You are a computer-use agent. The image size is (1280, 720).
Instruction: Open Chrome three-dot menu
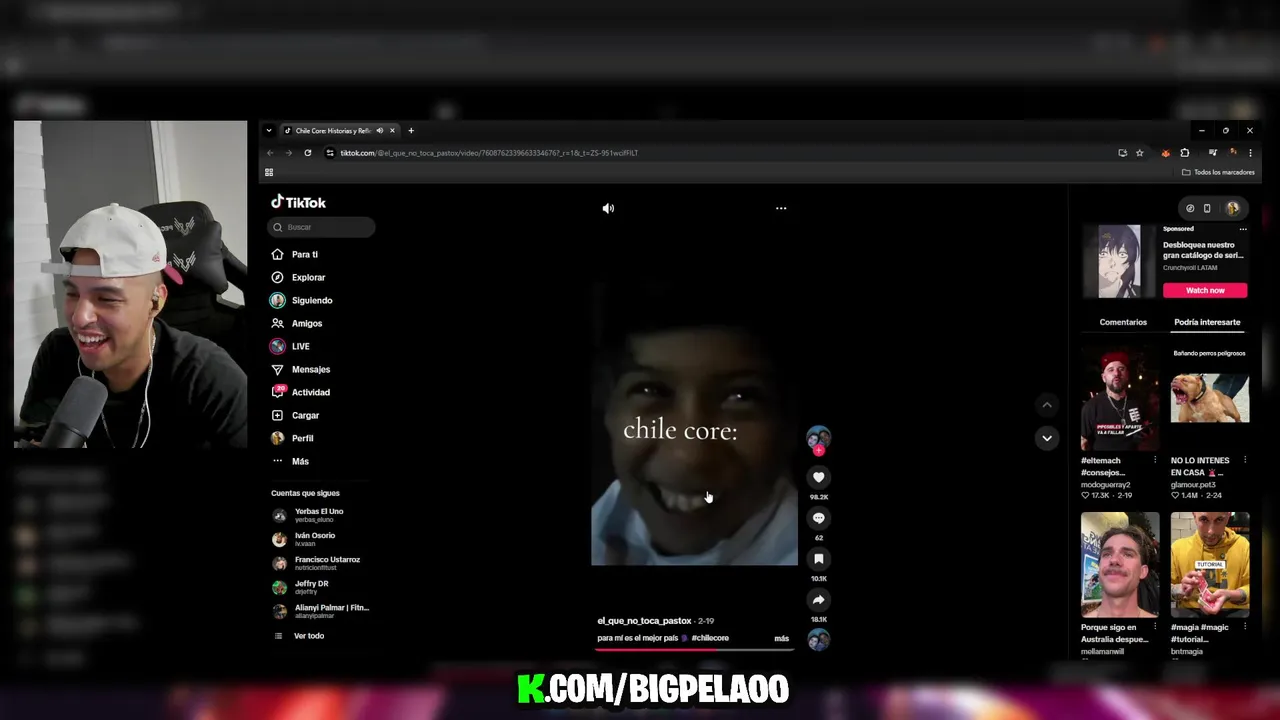pyautogui.click(x=1250, y=153)
